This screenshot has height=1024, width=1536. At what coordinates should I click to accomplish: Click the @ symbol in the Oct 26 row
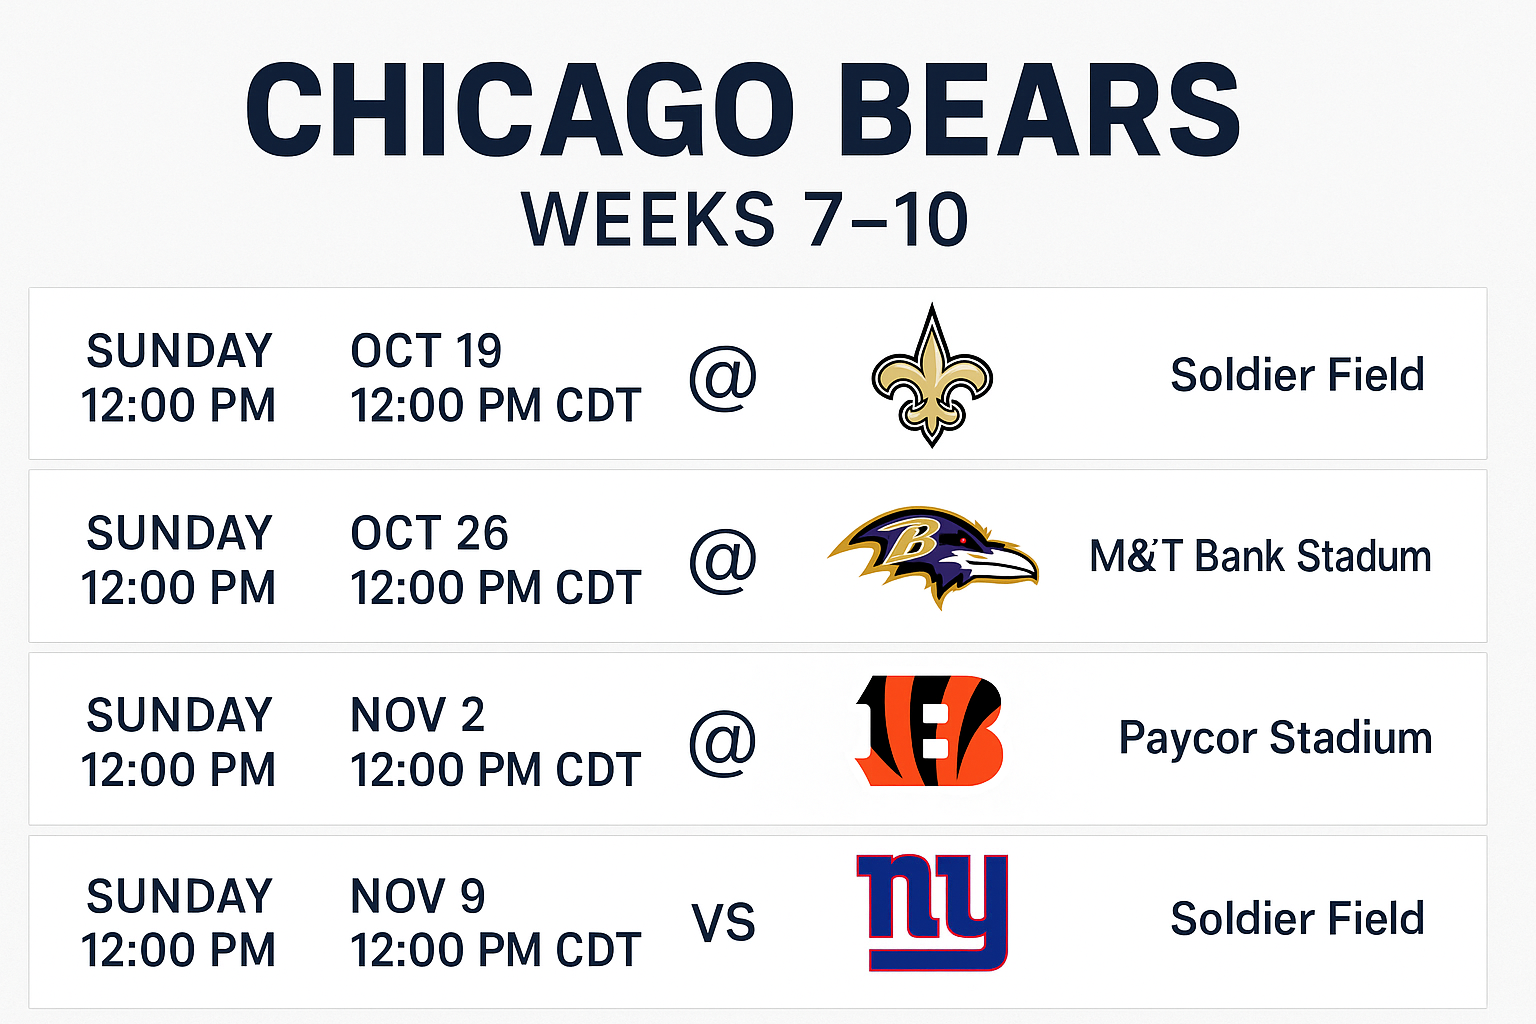click(x=723, y=560)
